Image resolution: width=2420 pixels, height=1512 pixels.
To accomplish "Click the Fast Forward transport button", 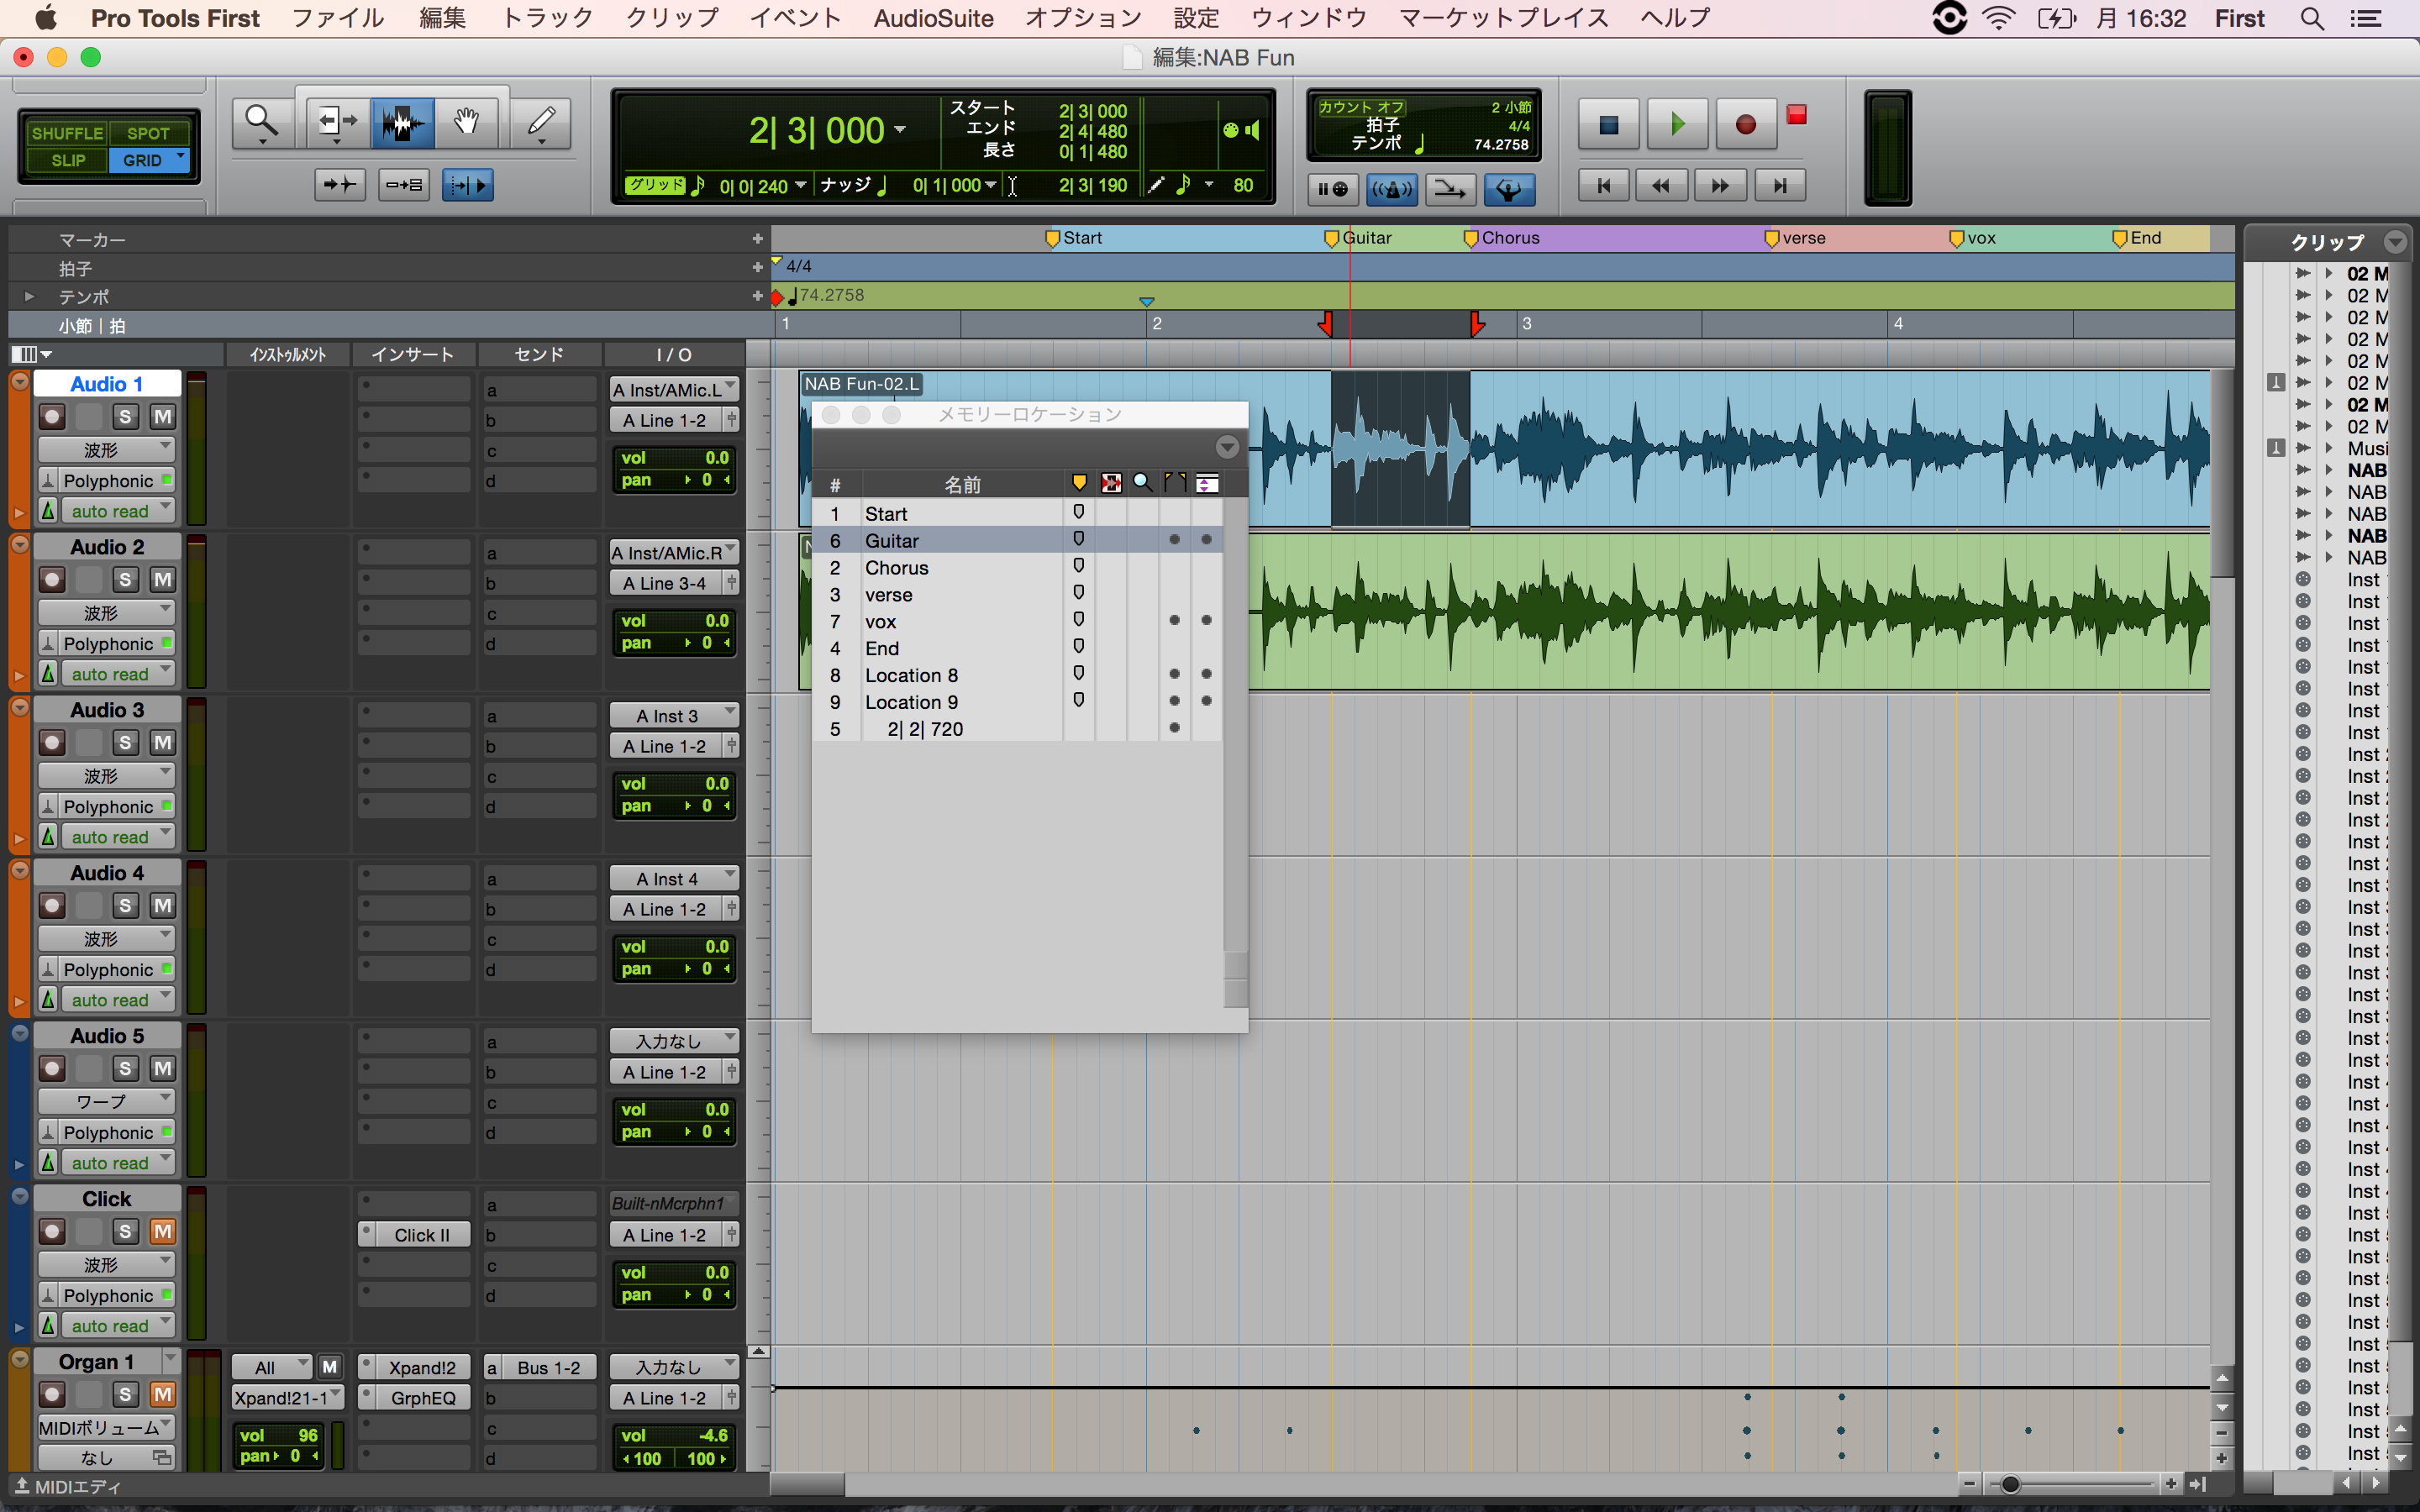I will click(x=1719, y=185).
